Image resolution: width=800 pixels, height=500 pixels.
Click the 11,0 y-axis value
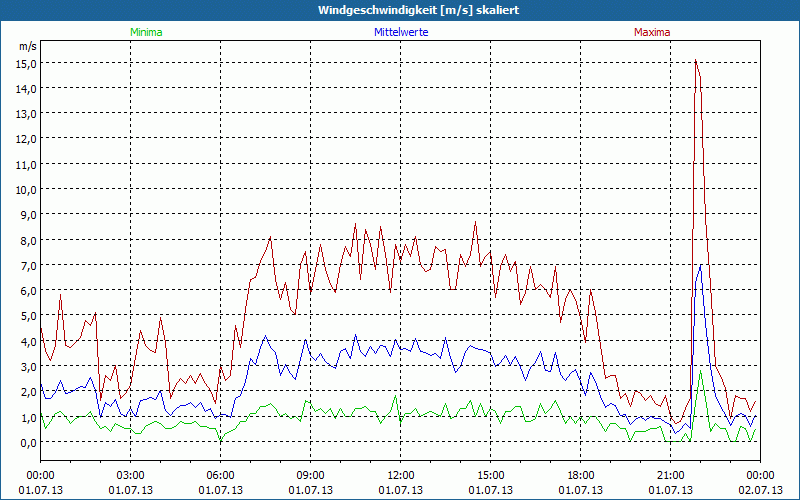(26, 164)
